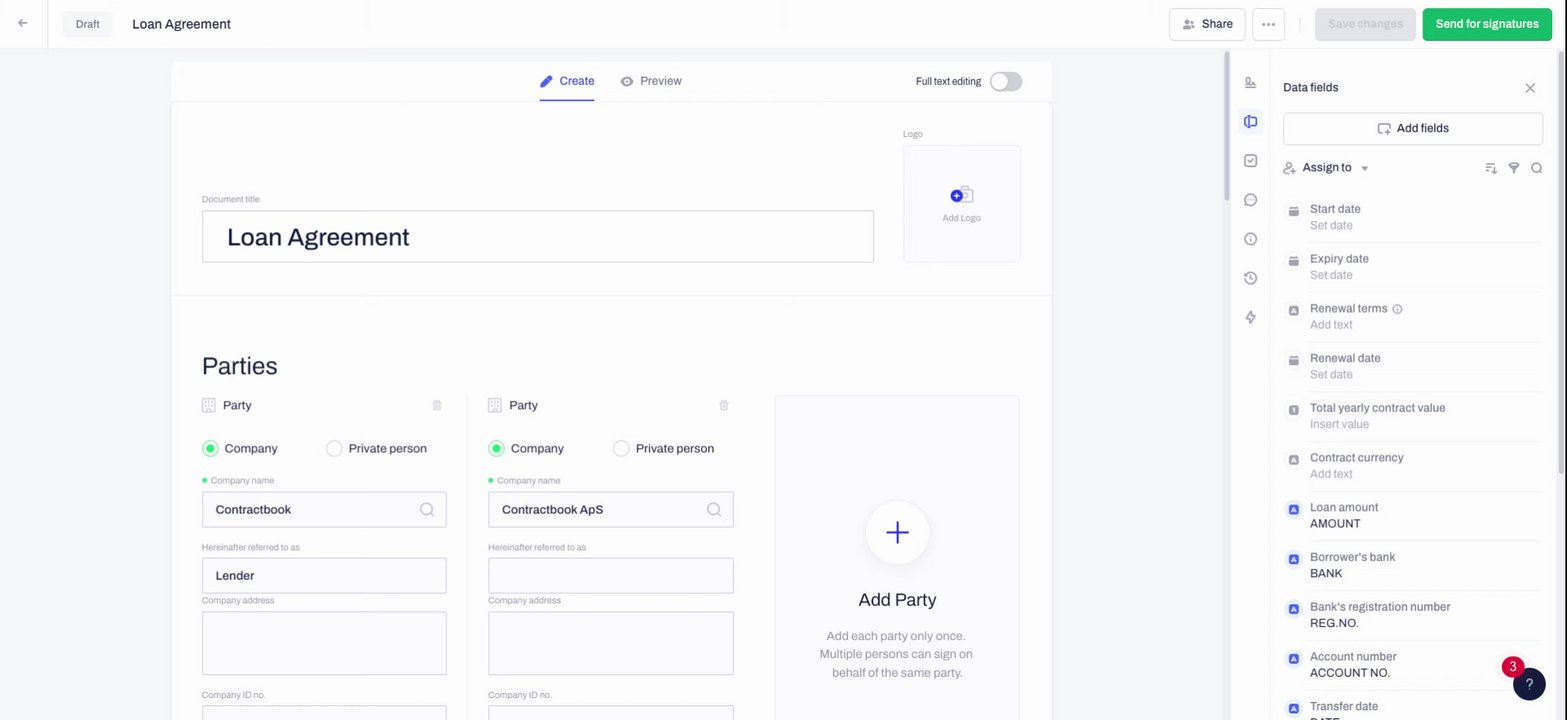
Task: Click Send for signatures
Action: [1487, 24]
